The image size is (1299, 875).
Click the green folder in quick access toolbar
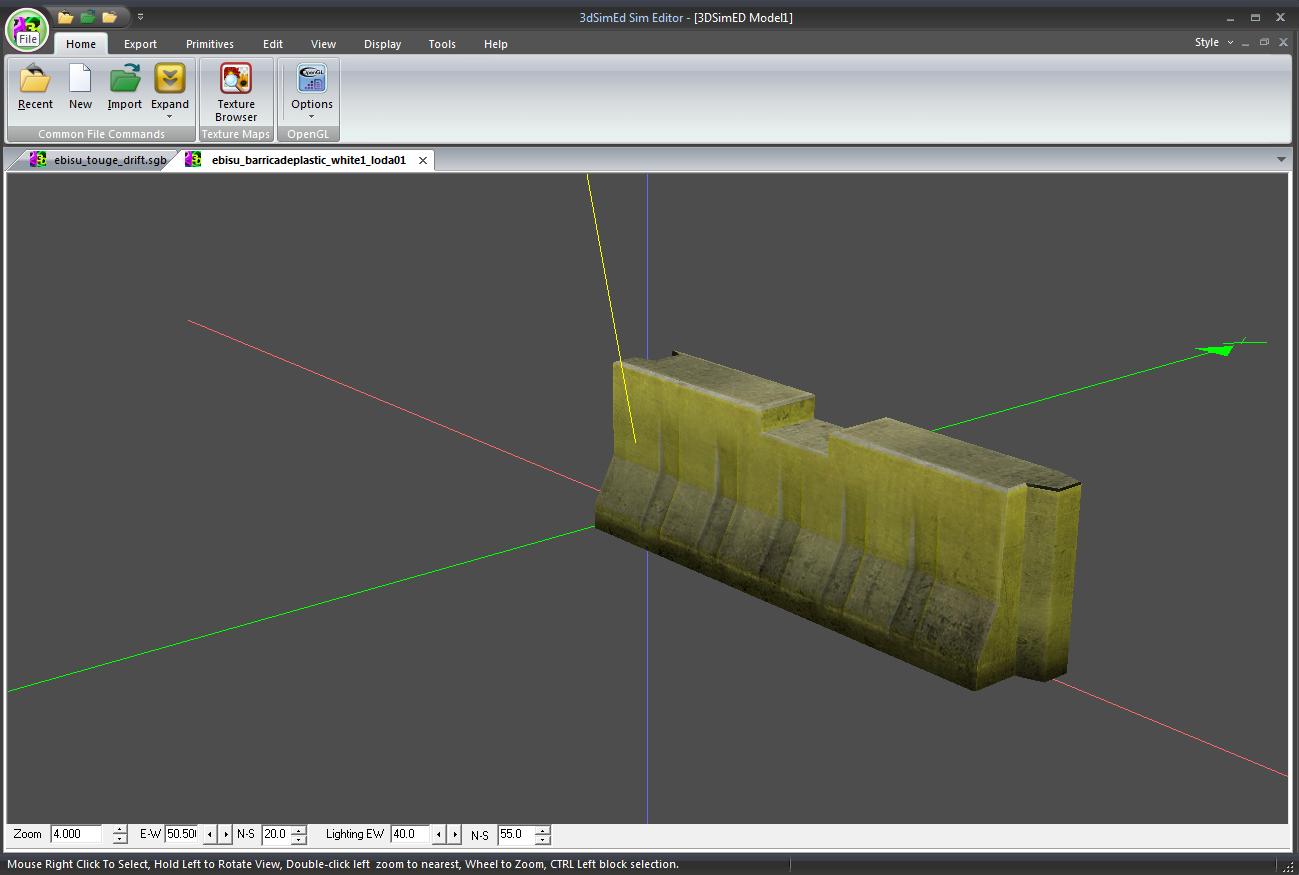point(88,17)
